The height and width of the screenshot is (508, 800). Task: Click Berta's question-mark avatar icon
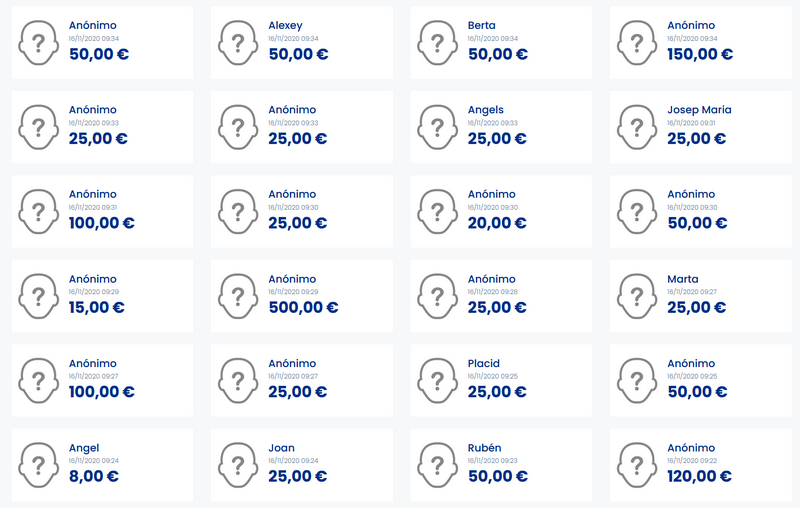click(437, 43)
